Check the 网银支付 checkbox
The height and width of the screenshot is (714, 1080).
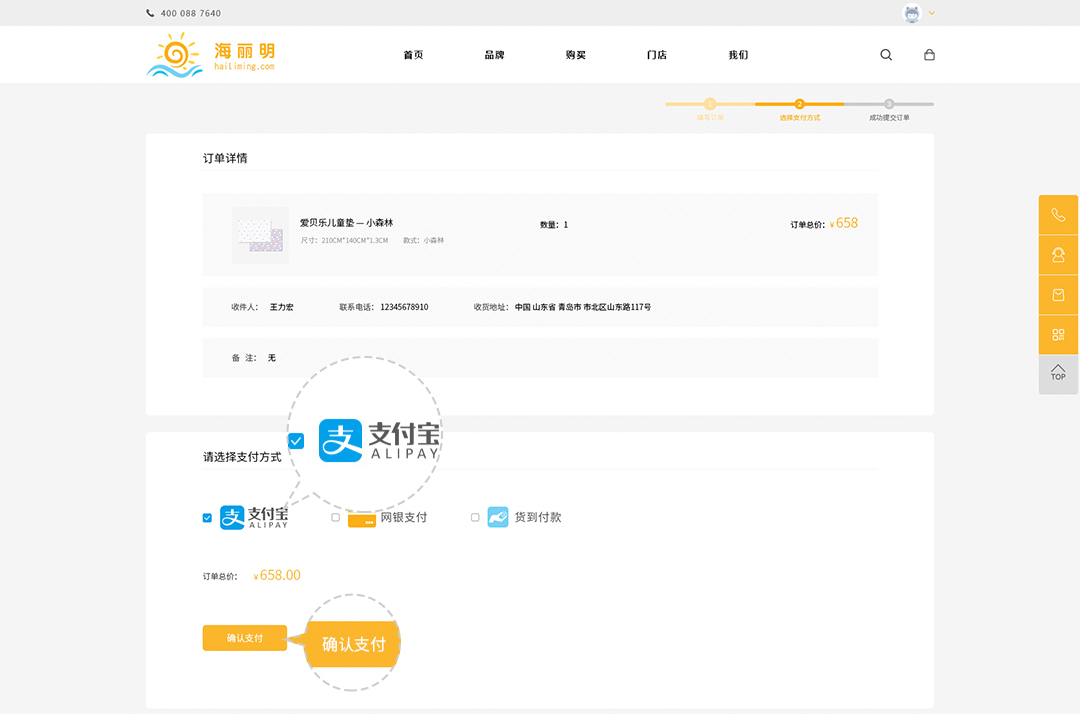(335, 517)
